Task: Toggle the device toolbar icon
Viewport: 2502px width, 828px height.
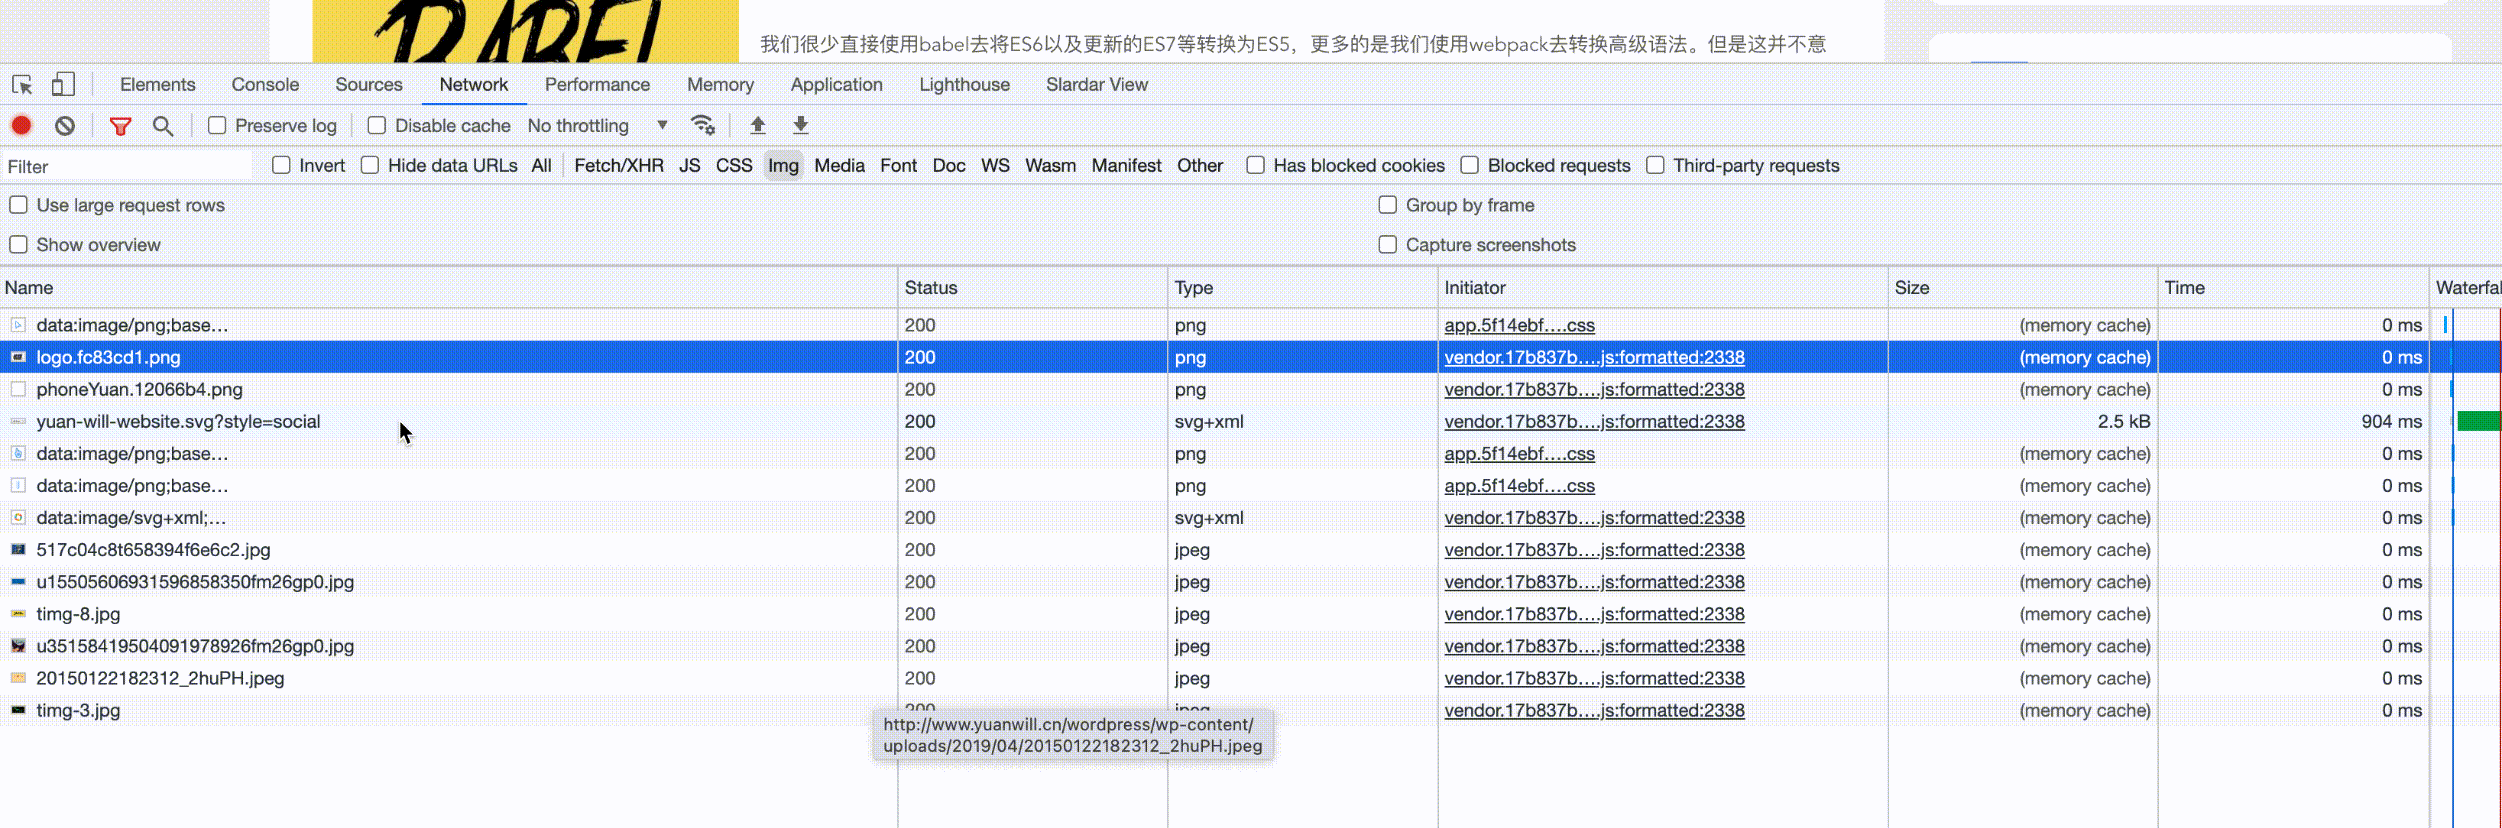Action: pos(63,84)
